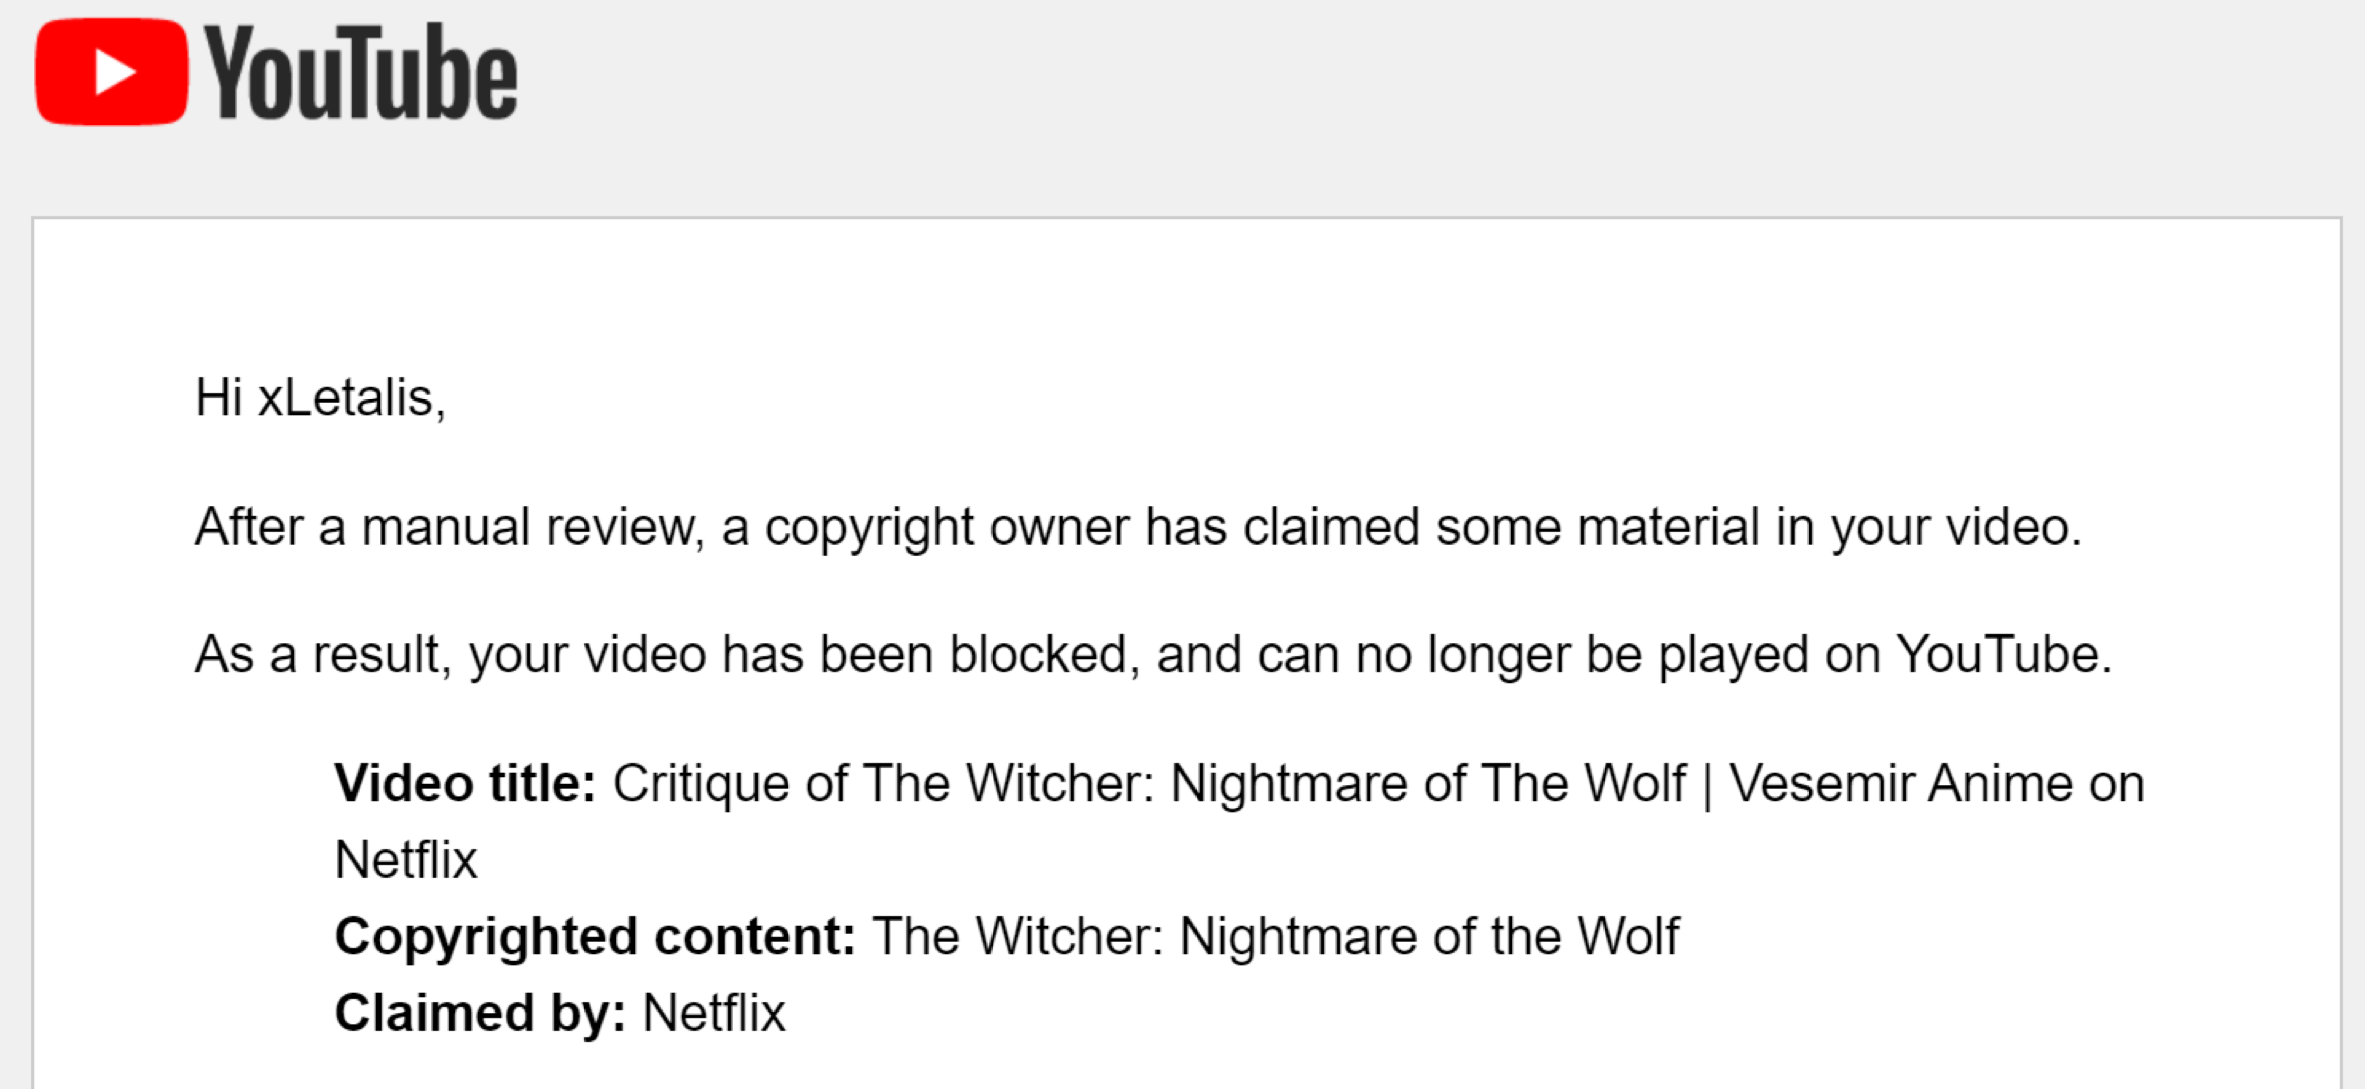Click the 'Video title:' bold label
The image size is (2365, 1089).
pos(465,783)
